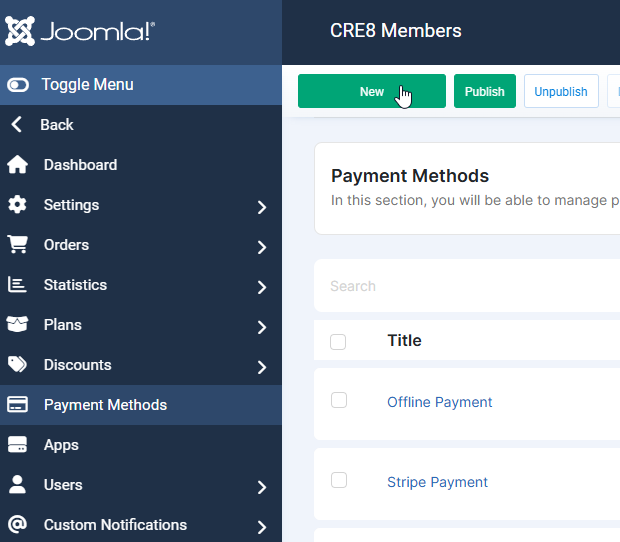Select the Payment Methods menu item
This screenshot has height=542, width=620.
pos(141,405)
